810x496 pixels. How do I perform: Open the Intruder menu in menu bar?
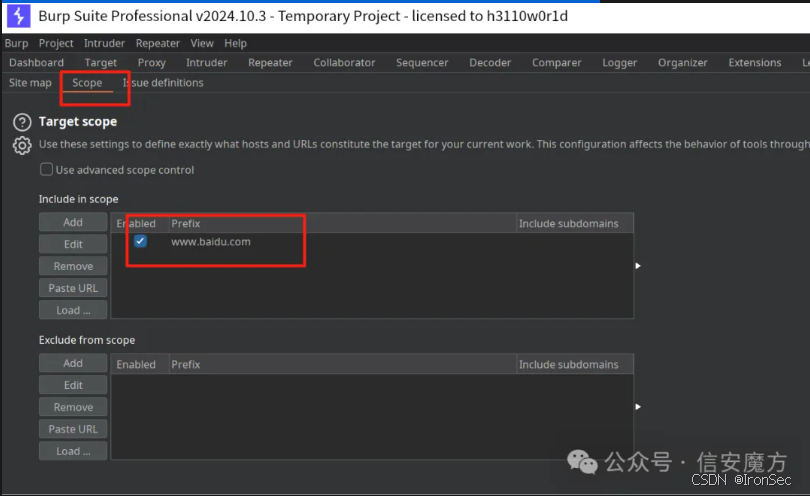click(x=104, y=43)
